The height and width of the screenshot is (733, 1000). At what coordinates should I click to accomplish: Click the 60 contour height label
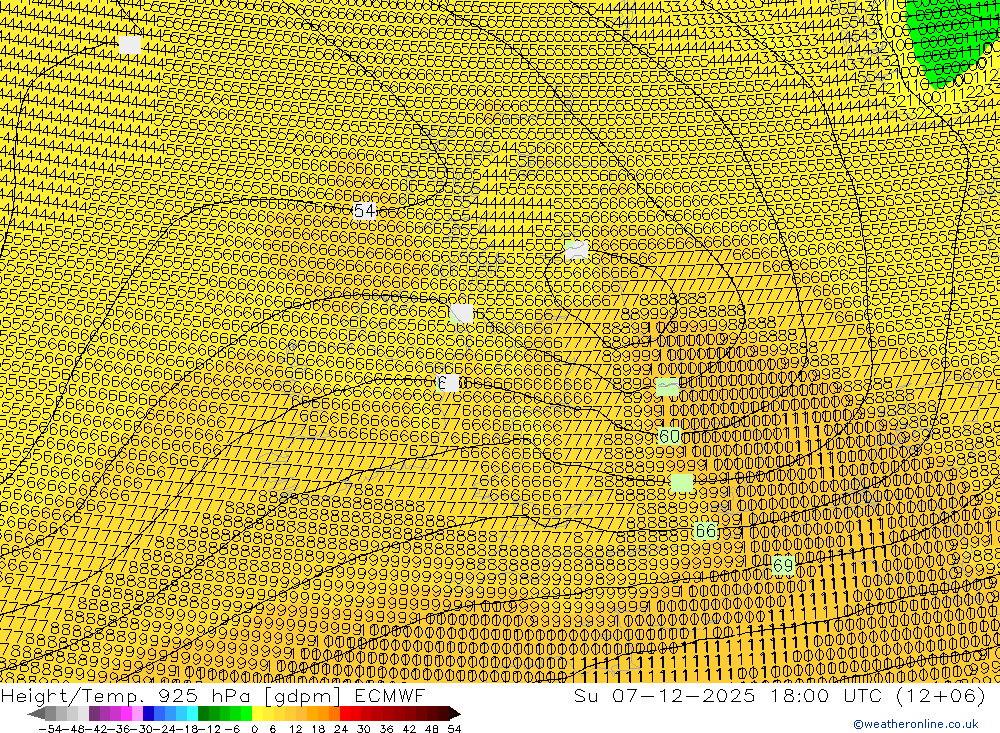669,436
